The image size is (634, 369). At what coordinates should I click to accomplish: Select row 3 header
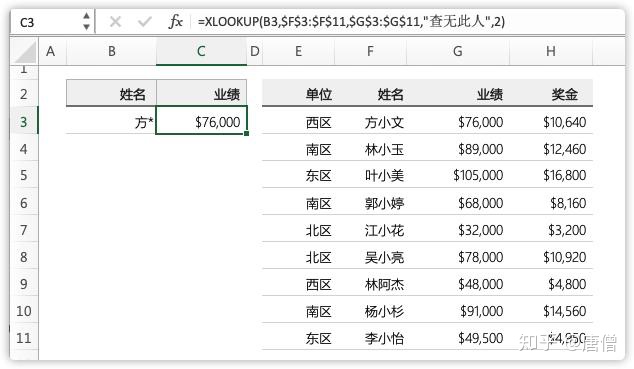(24, 121)
